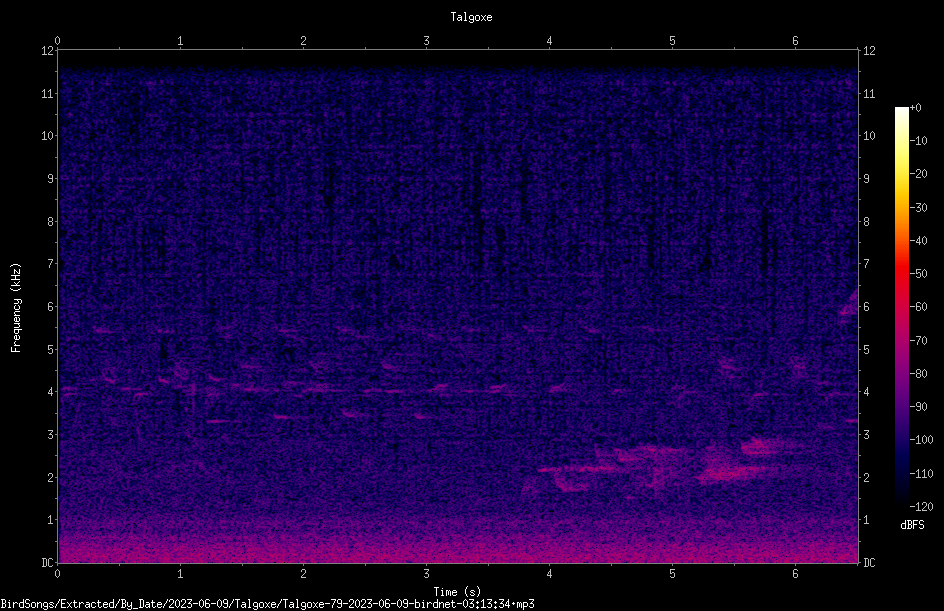This screenshot has width=944, height=611.
Task: Click the "-120" value on the color scale
Action: (922, 507)
